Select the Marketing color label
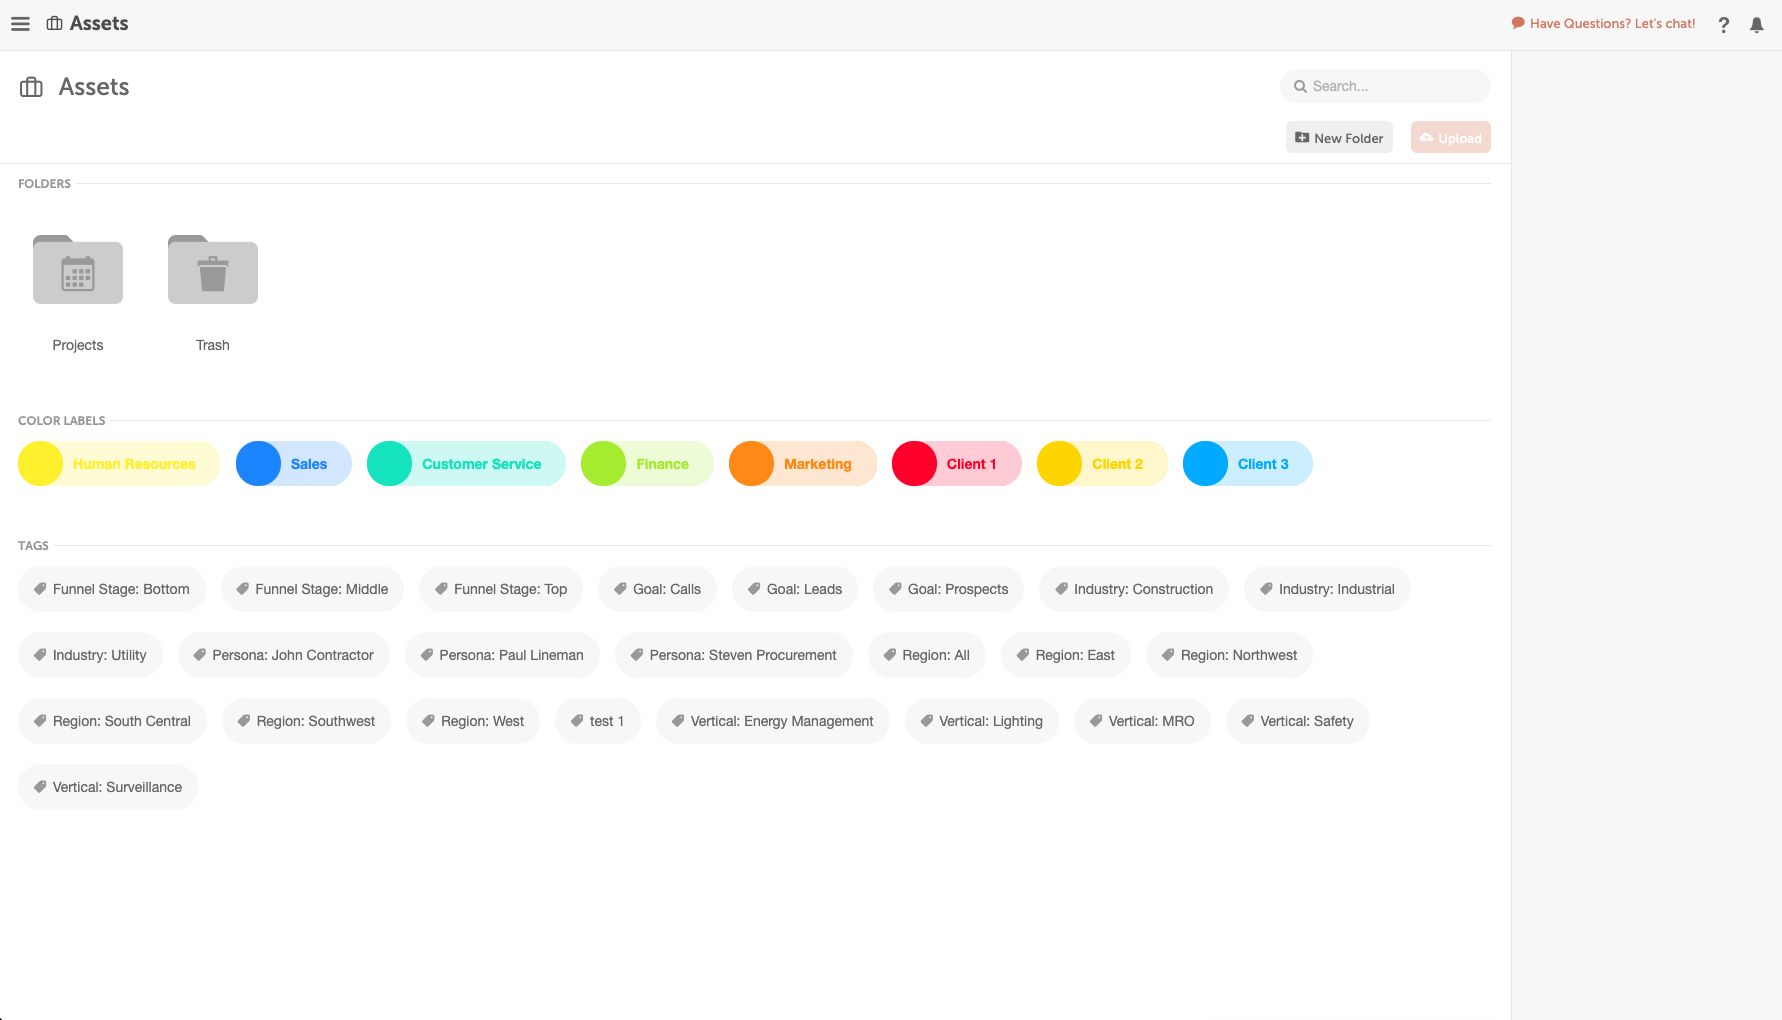The image size is (1782, 1020). [802, 463]
